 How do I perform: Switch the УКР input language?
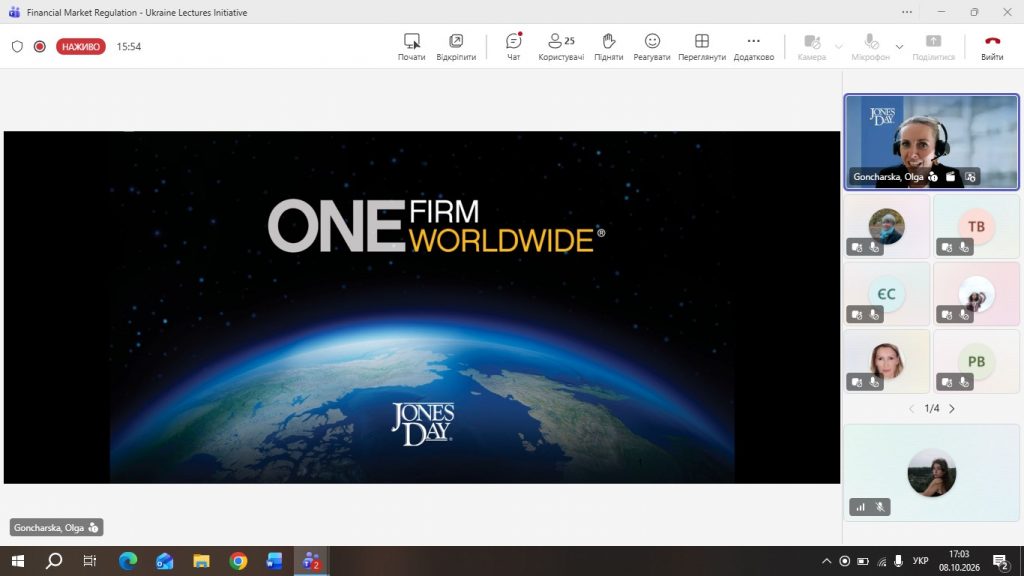tap(920, 561)
